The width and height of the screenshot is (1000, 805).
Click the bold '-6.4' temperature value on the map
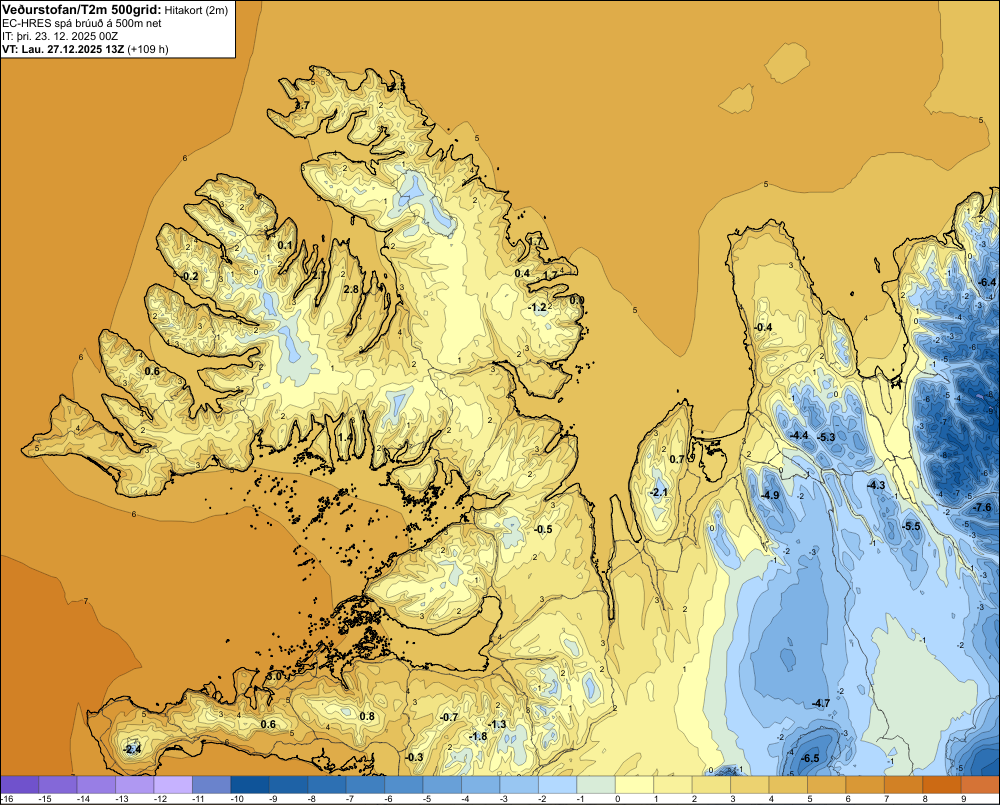[x=987, y=282]
